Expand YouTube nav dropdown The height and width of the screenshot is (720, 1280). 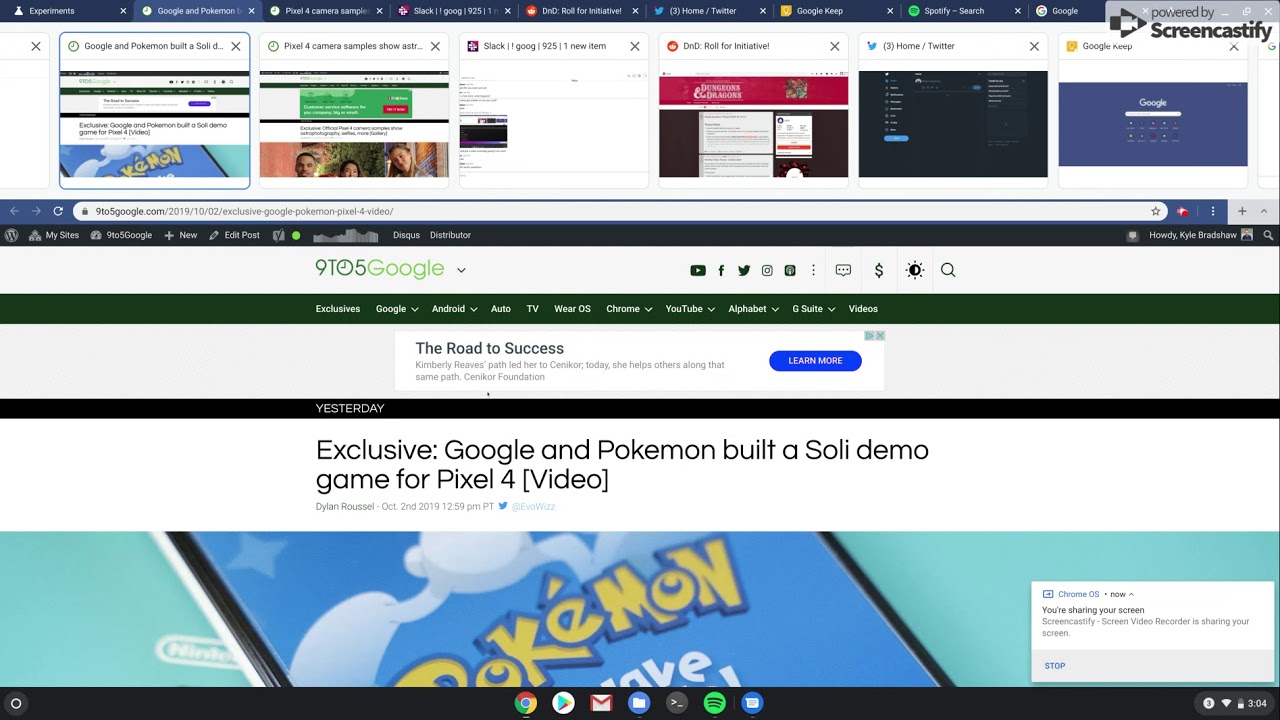tap(710, 309)
